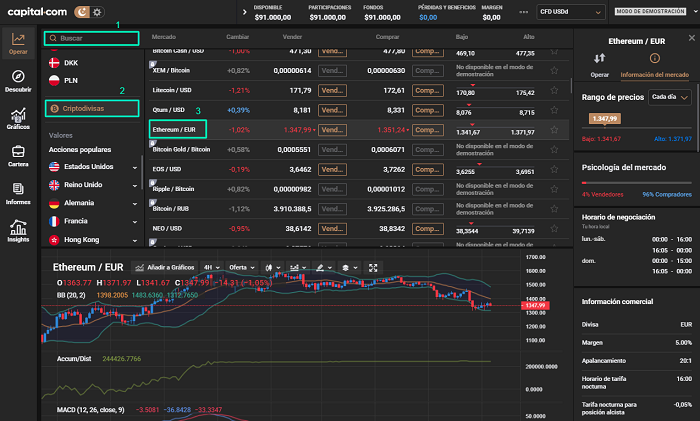Favorite Bitcoin Gold / Bitcoin with the star
Viewport: 700px width, 421px height.
[x=554, y=150]
